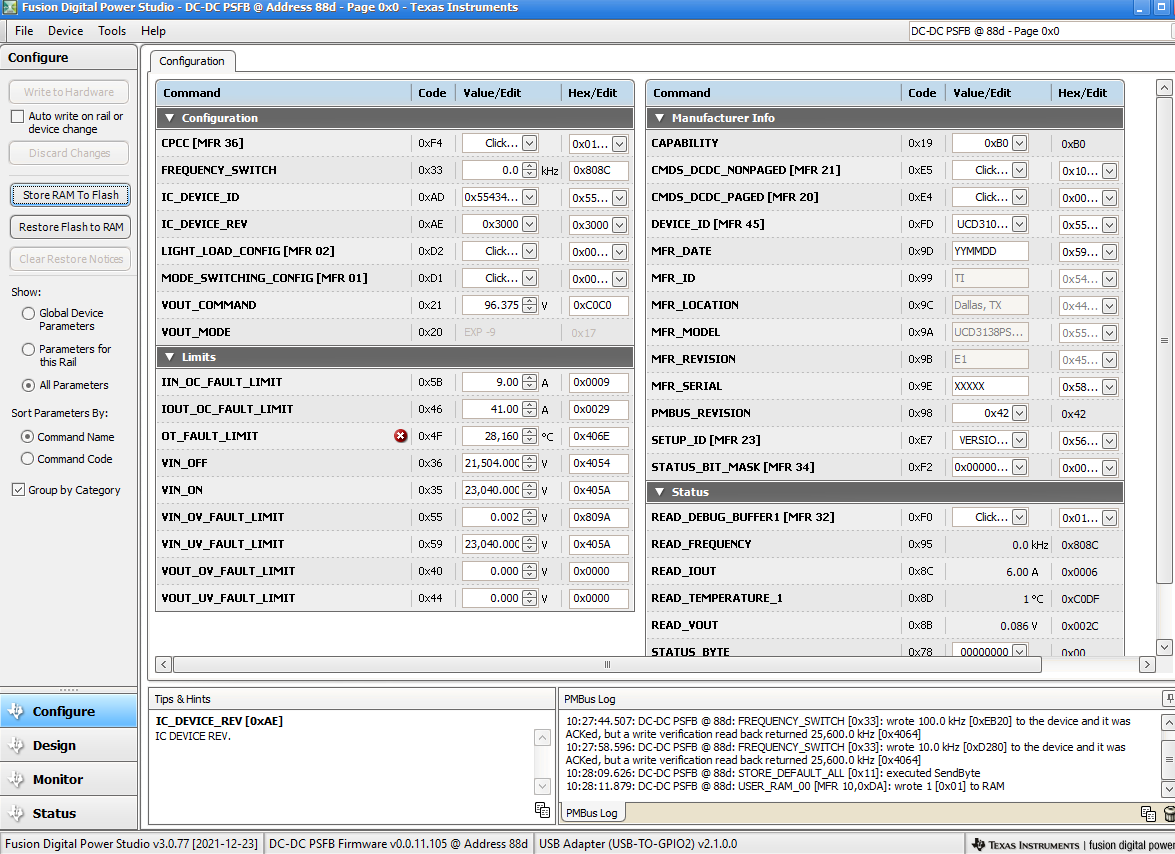Click the red error icon on OT_FAULT_LIMIT
This screenshot has width=1175, height=854.
coord(401,436)
